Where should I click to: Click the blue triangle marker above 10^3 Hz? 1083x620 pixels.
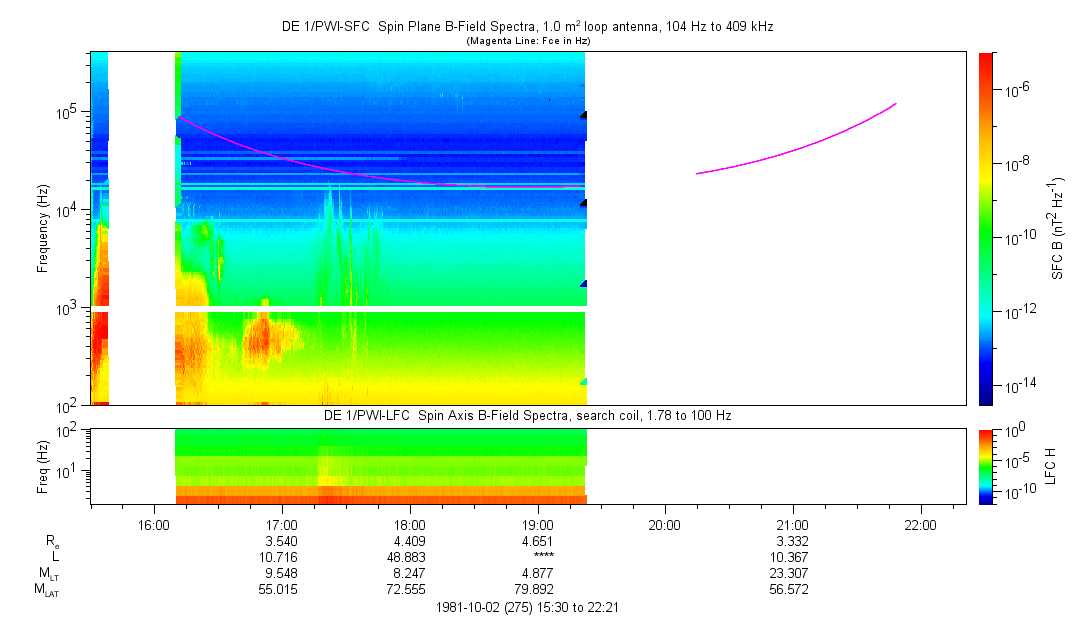coord(583,284)
